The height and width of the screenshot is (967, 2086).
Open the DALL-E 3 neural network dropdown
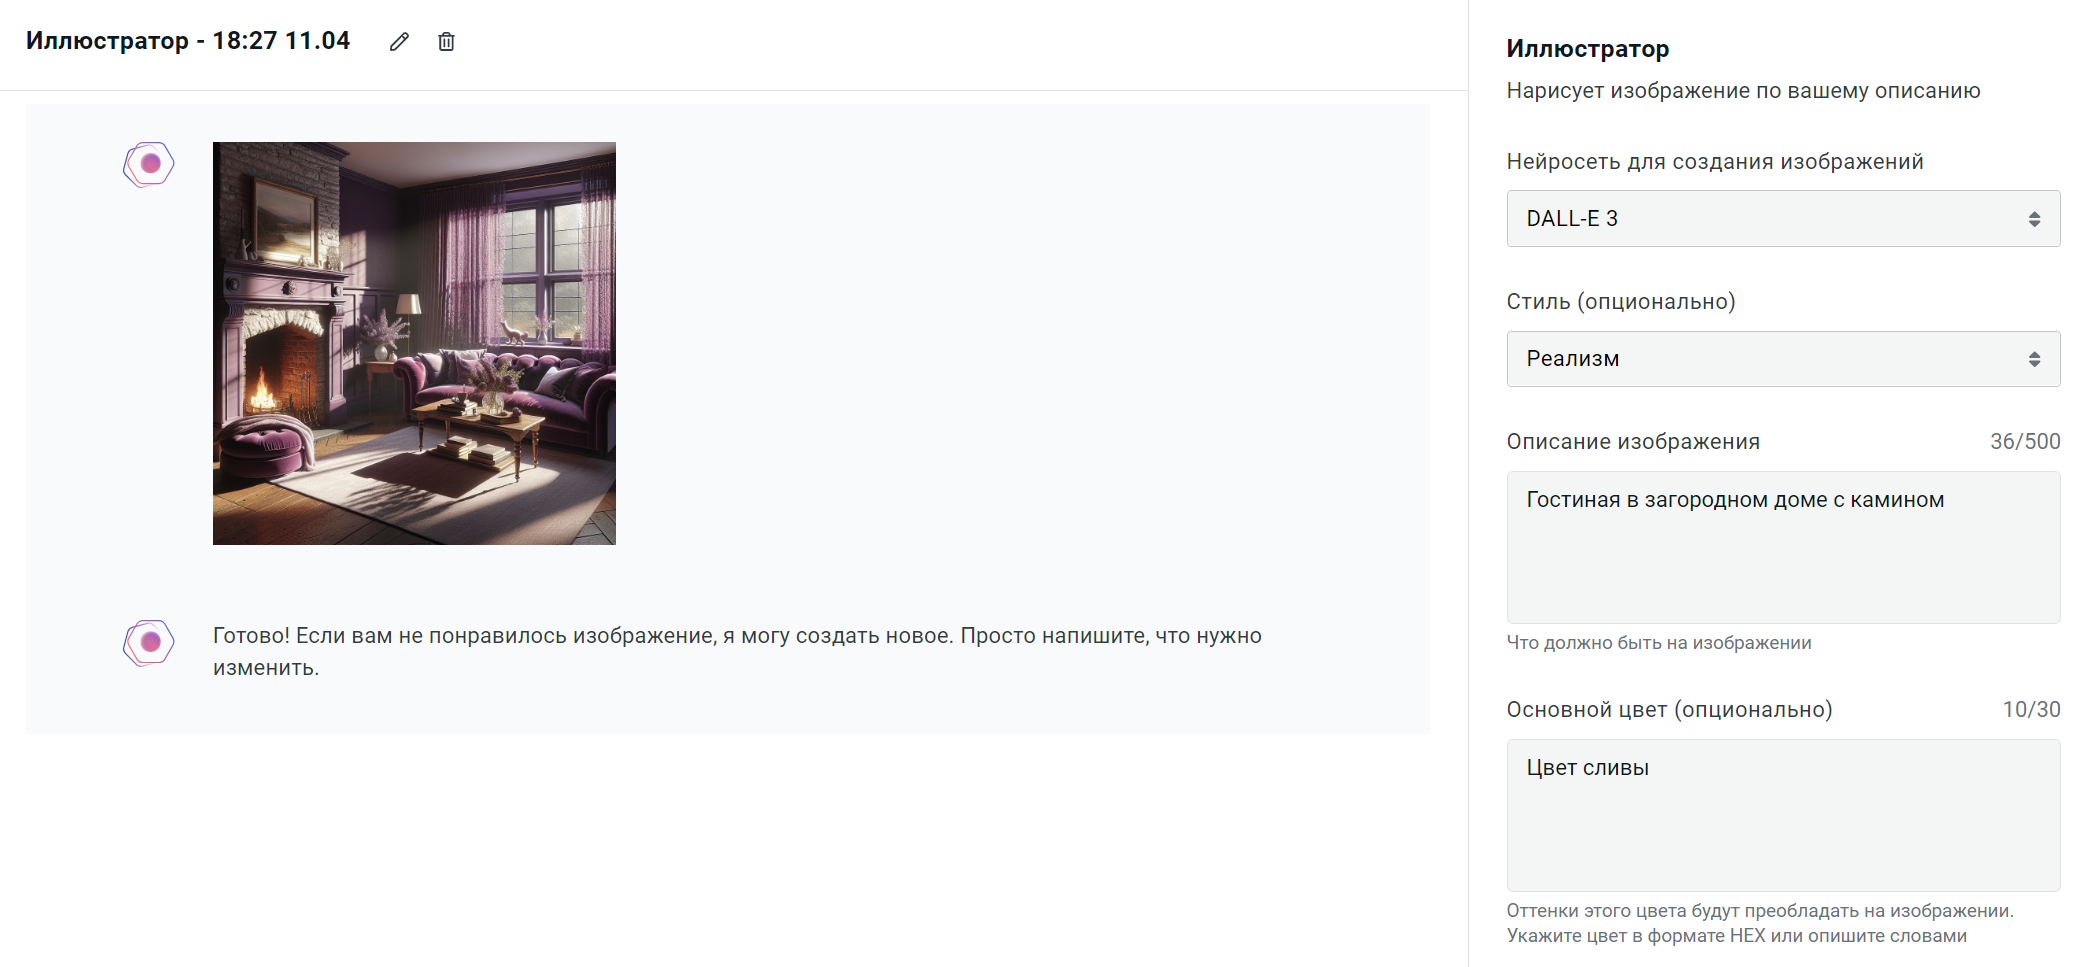tap(1783, 218)
